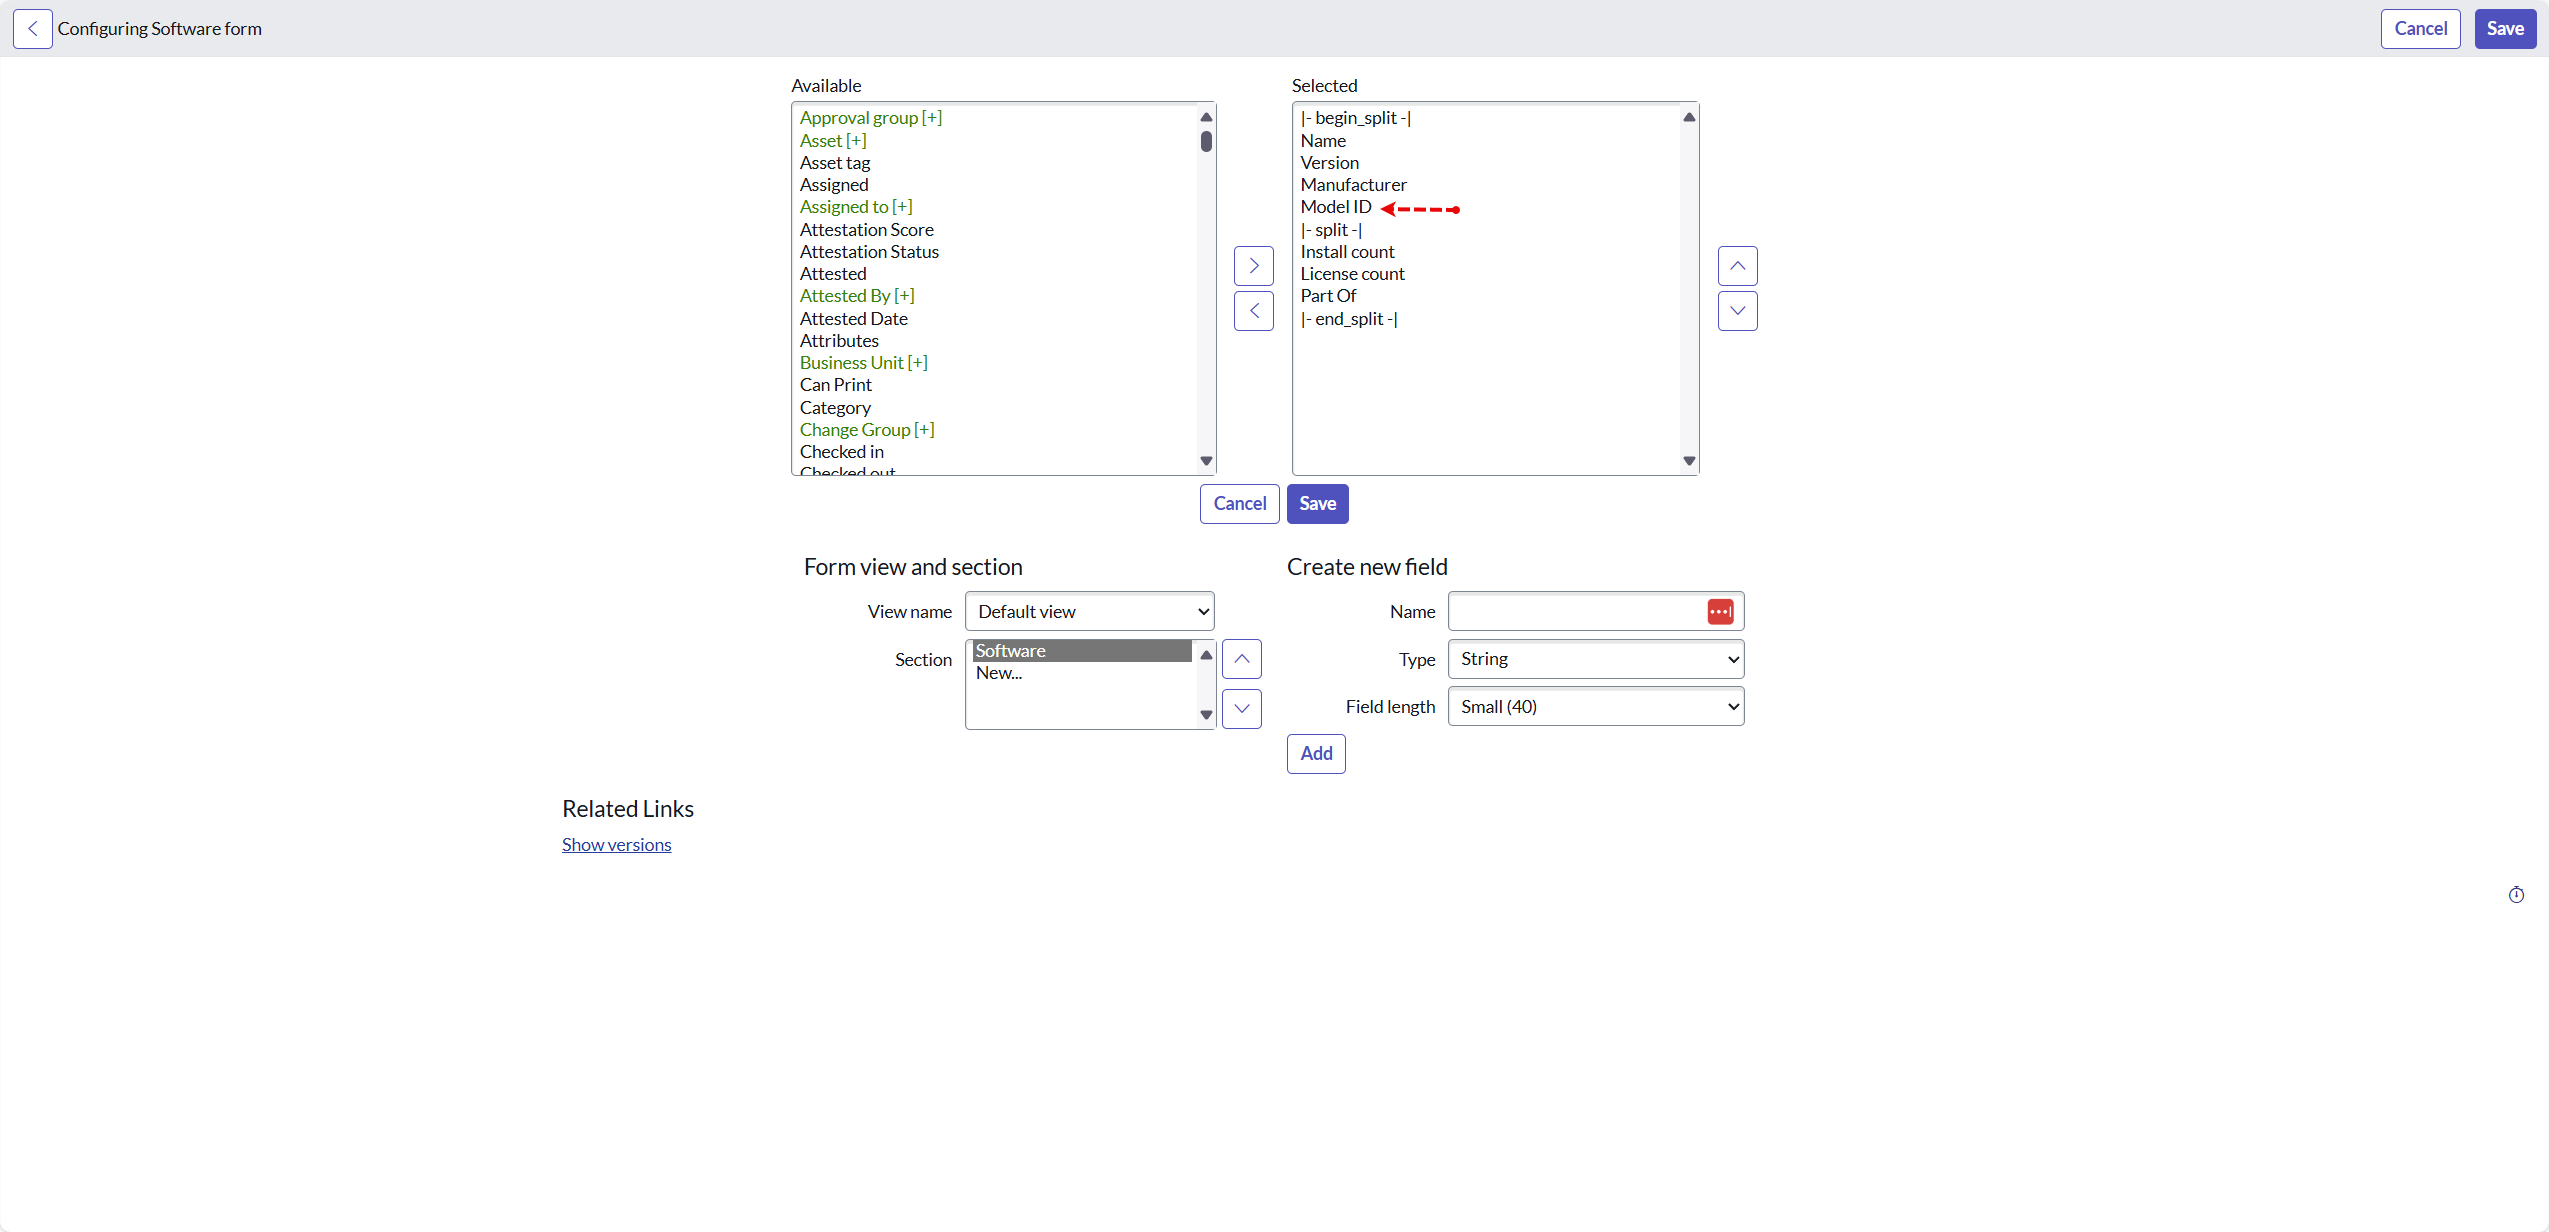Move Section down arrow button
The image size is (2549, 1232).
click(x=1241, y=709)
